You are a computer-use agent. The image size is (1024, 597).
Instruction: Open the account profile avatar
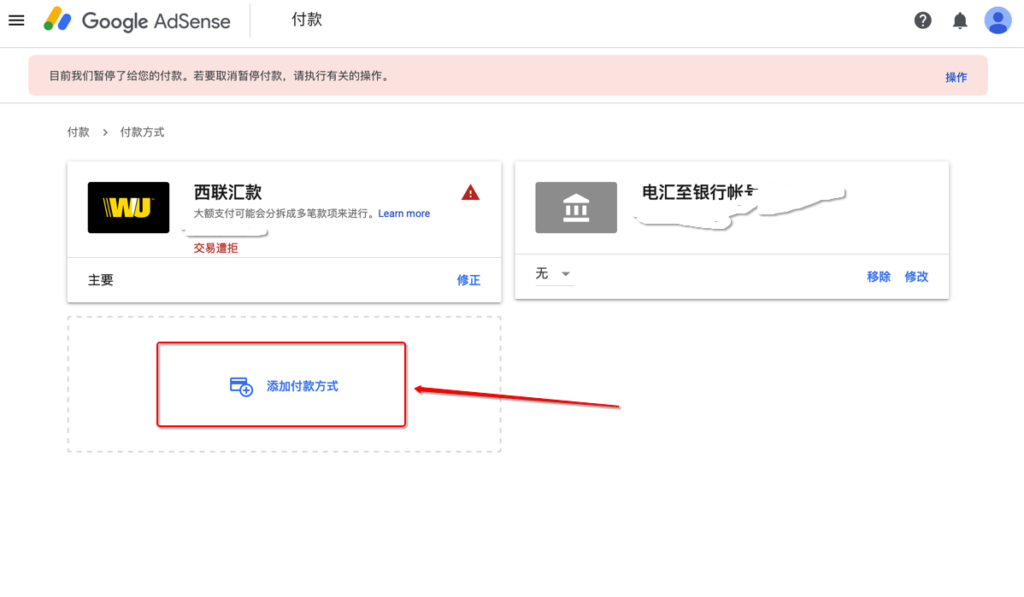tap(997, 20)
